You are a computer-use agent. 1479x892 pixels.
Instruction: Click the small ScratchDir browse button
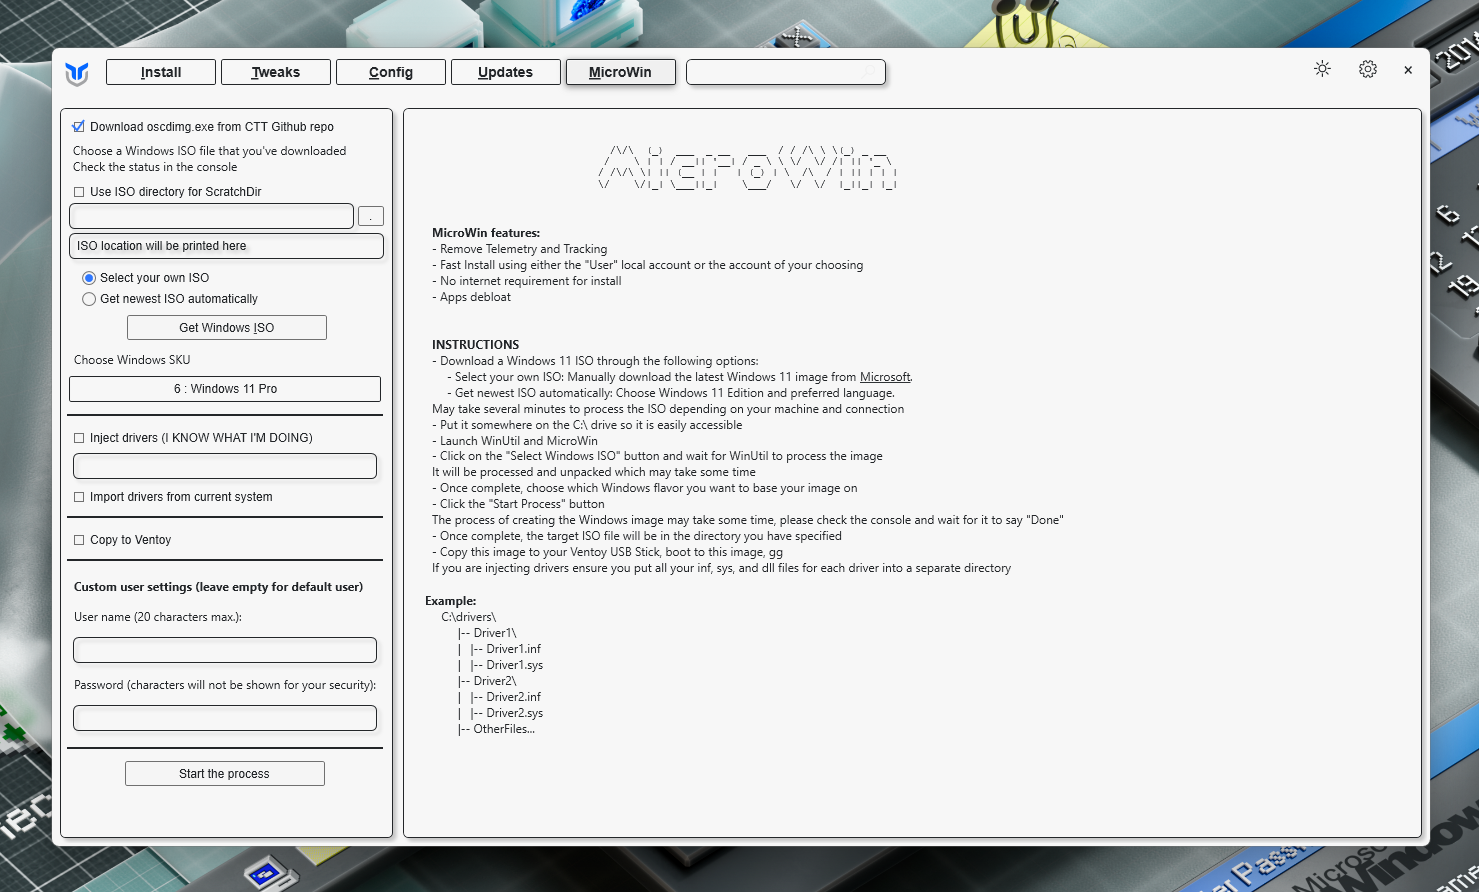point(370,216)
